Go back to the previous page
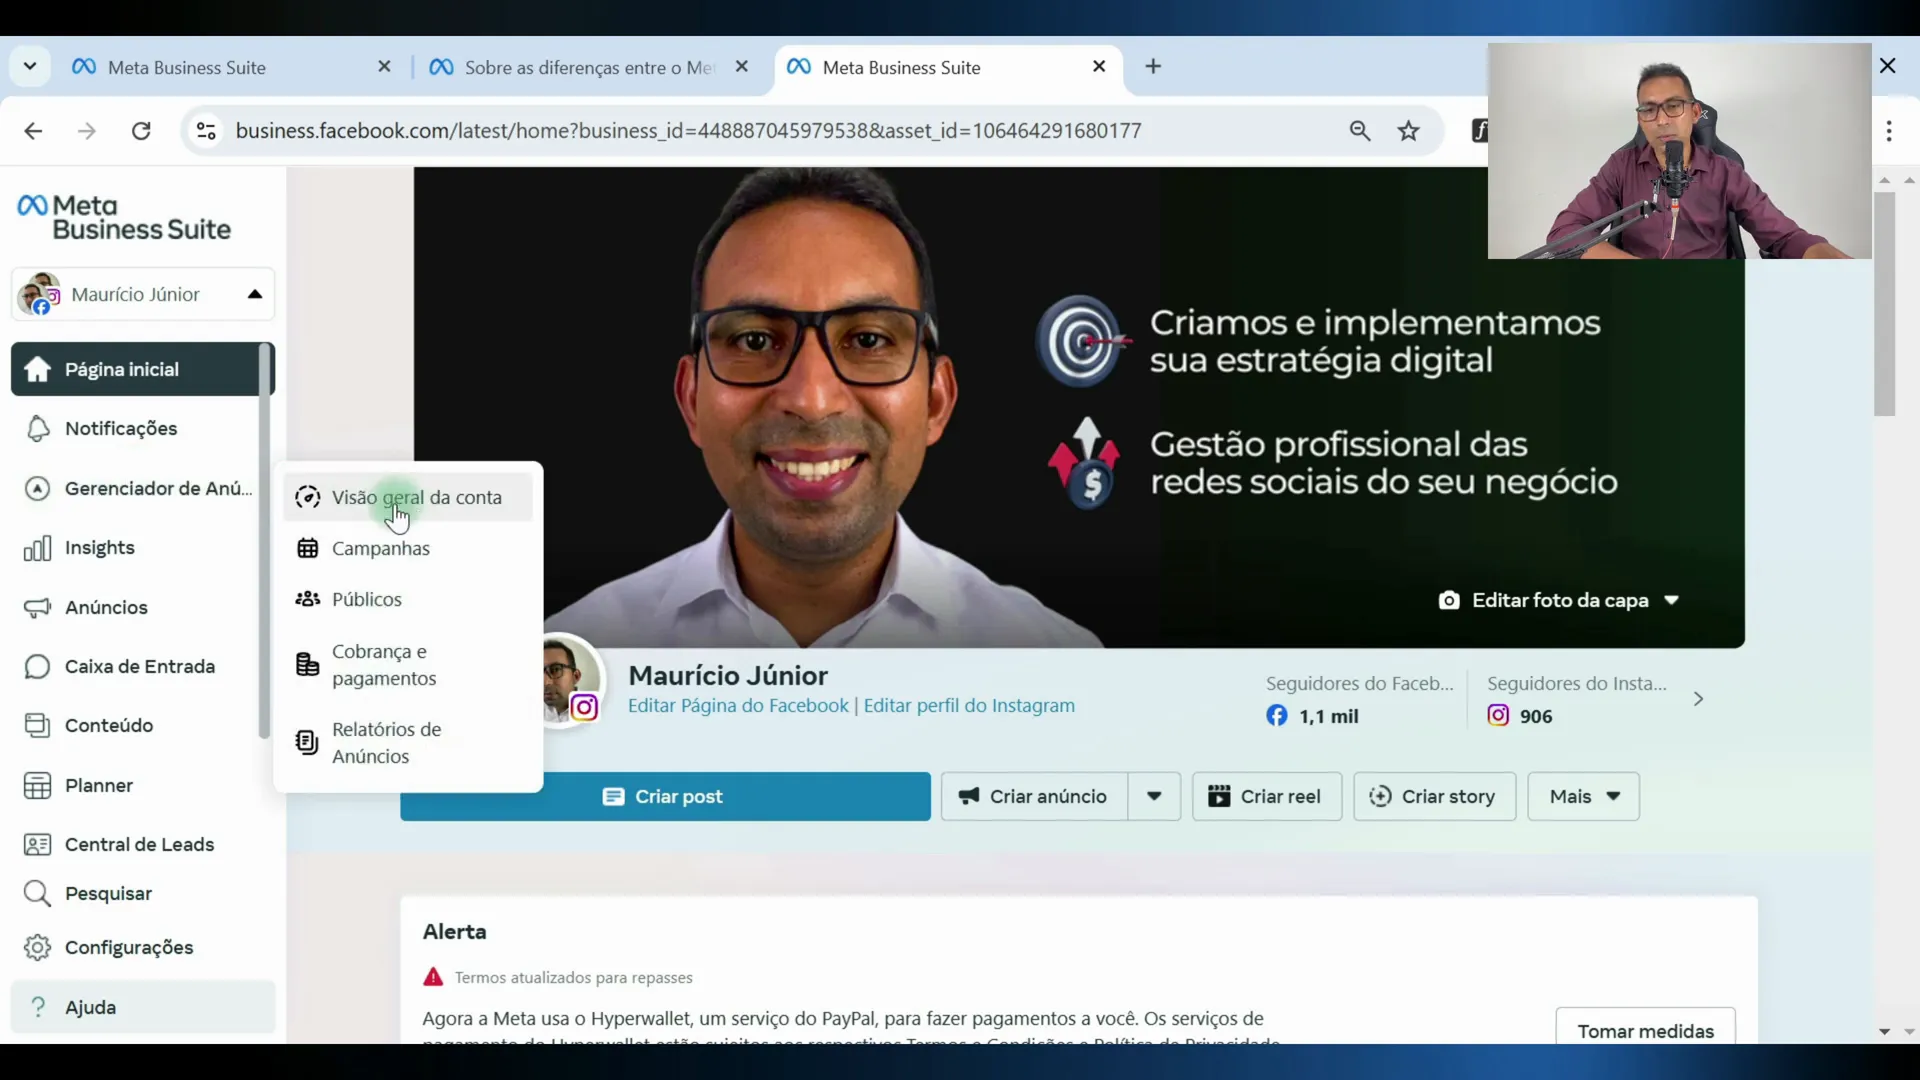 33,131
